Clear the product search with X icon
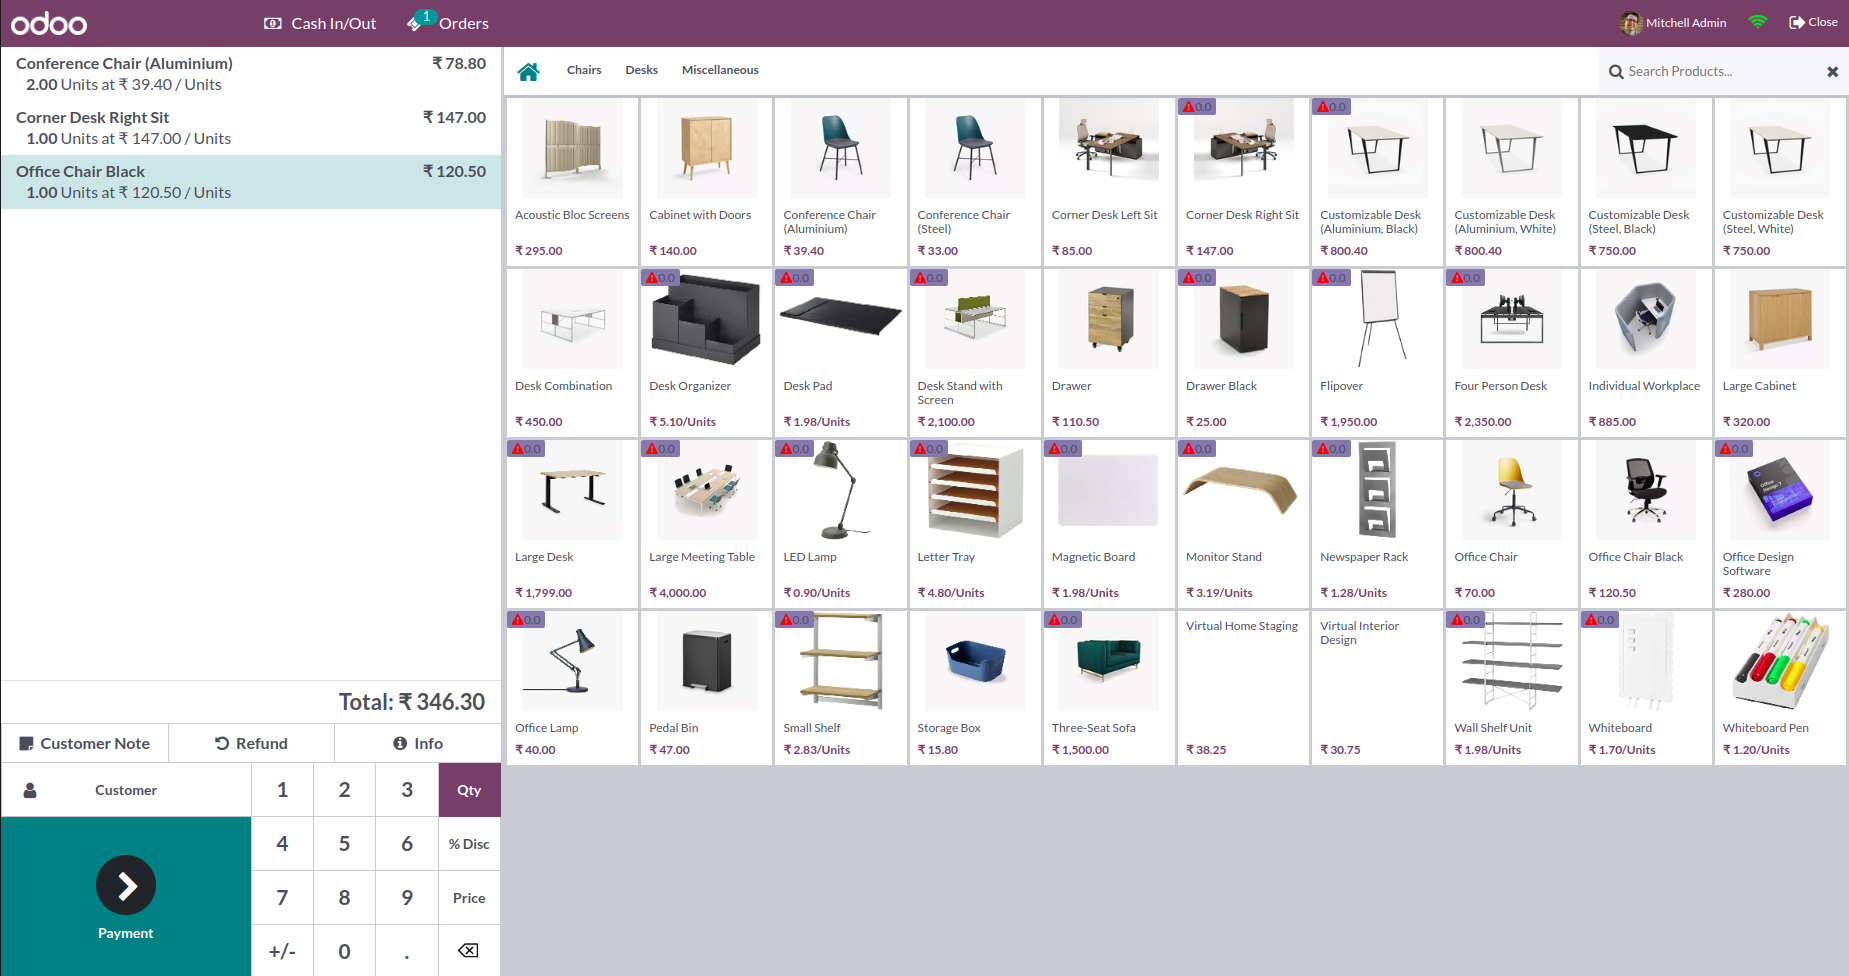The width and height of the screenshot is (1849, 976). click(x=1832, y=72)
